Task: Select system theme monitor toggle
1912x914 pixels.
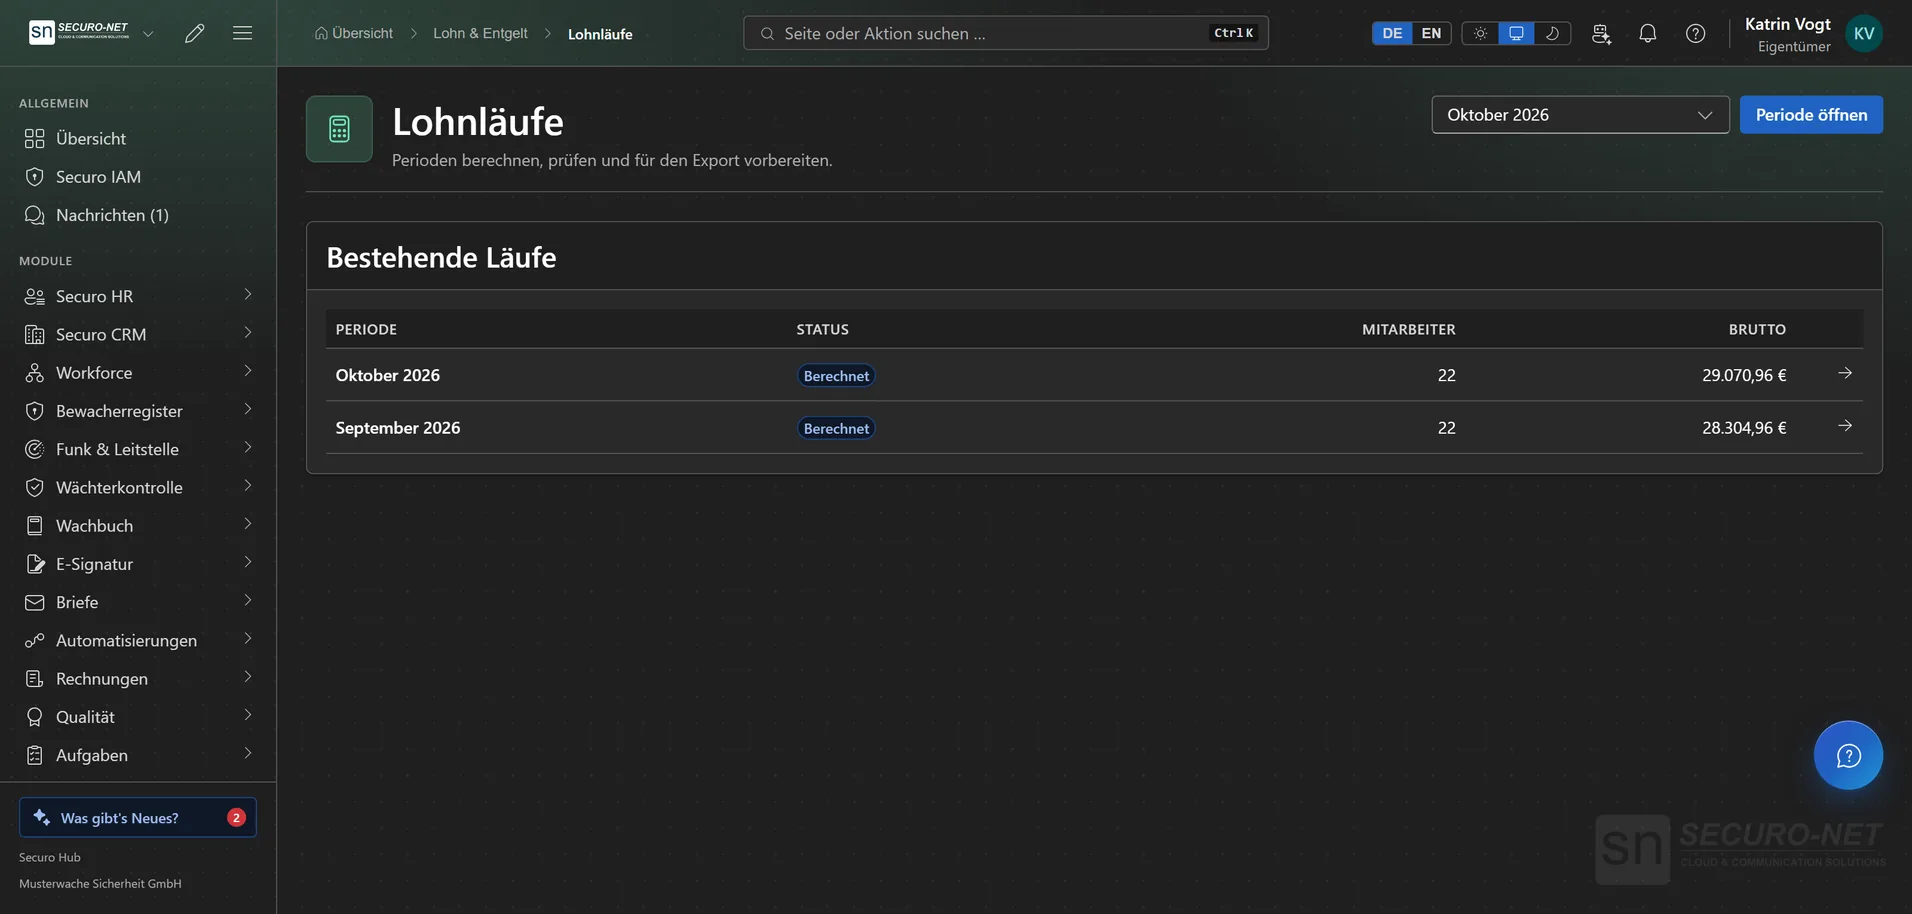Action: click(x=1516, y=33)
